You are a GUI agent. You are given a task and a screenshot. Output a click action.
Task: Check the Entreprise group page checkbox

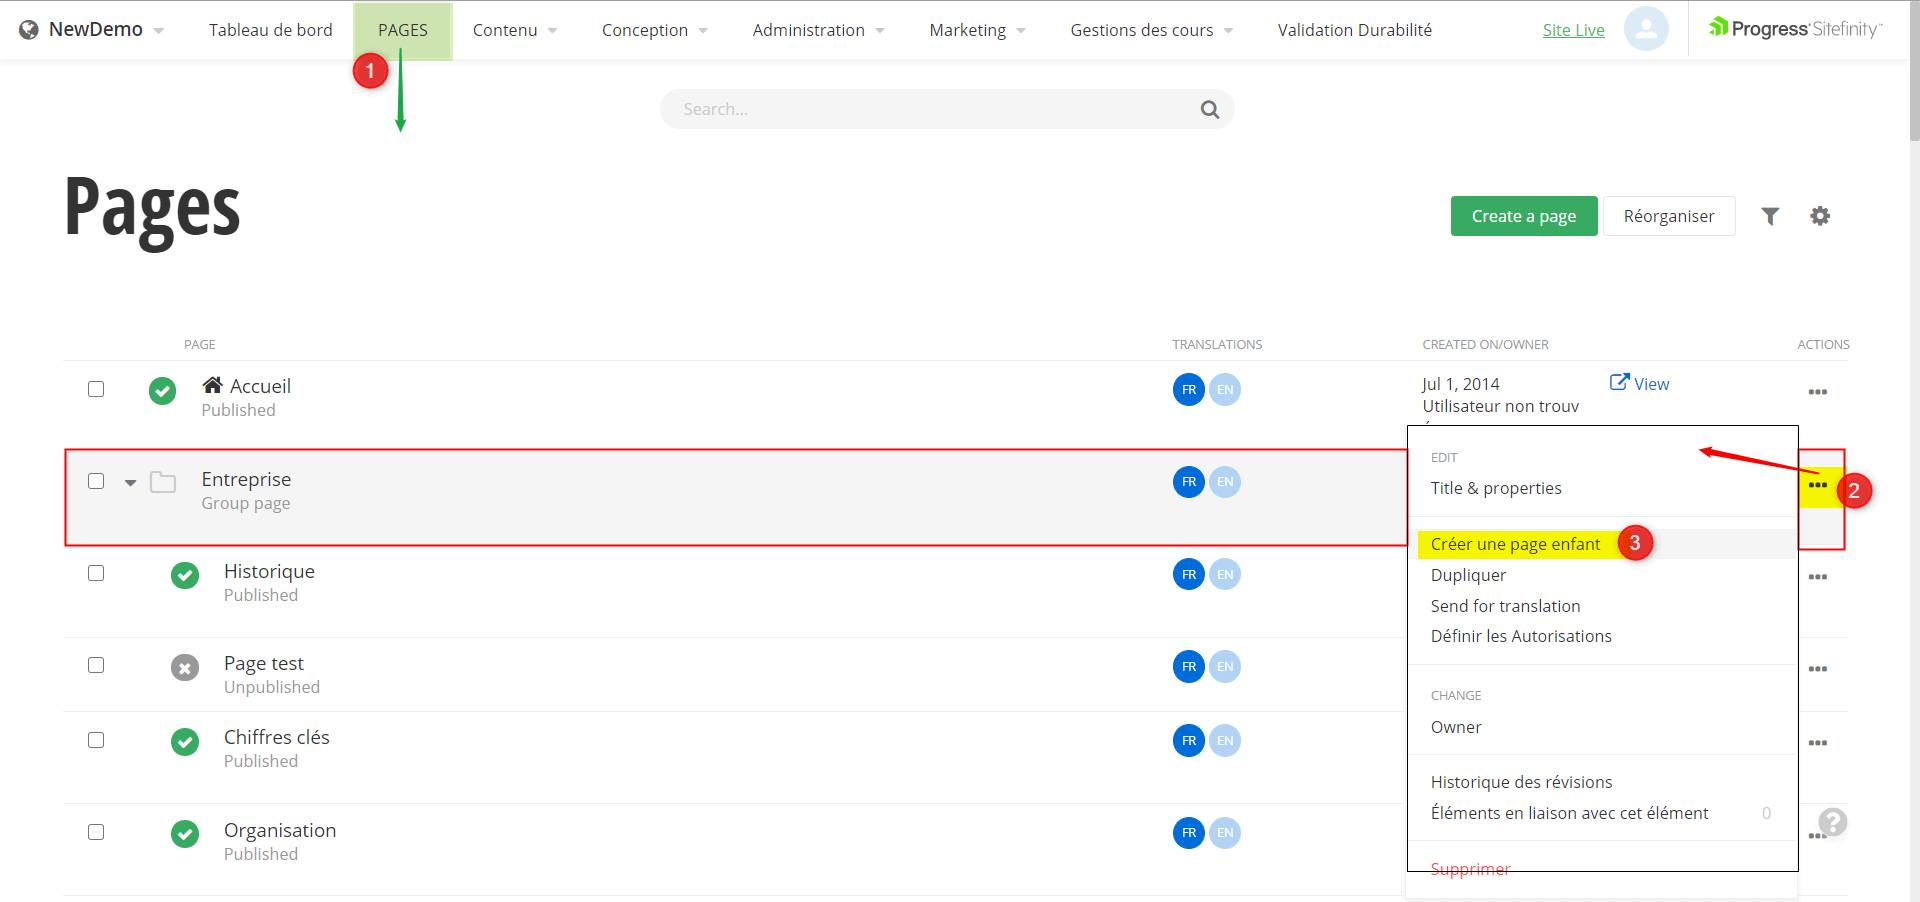[x=96, y=481]
